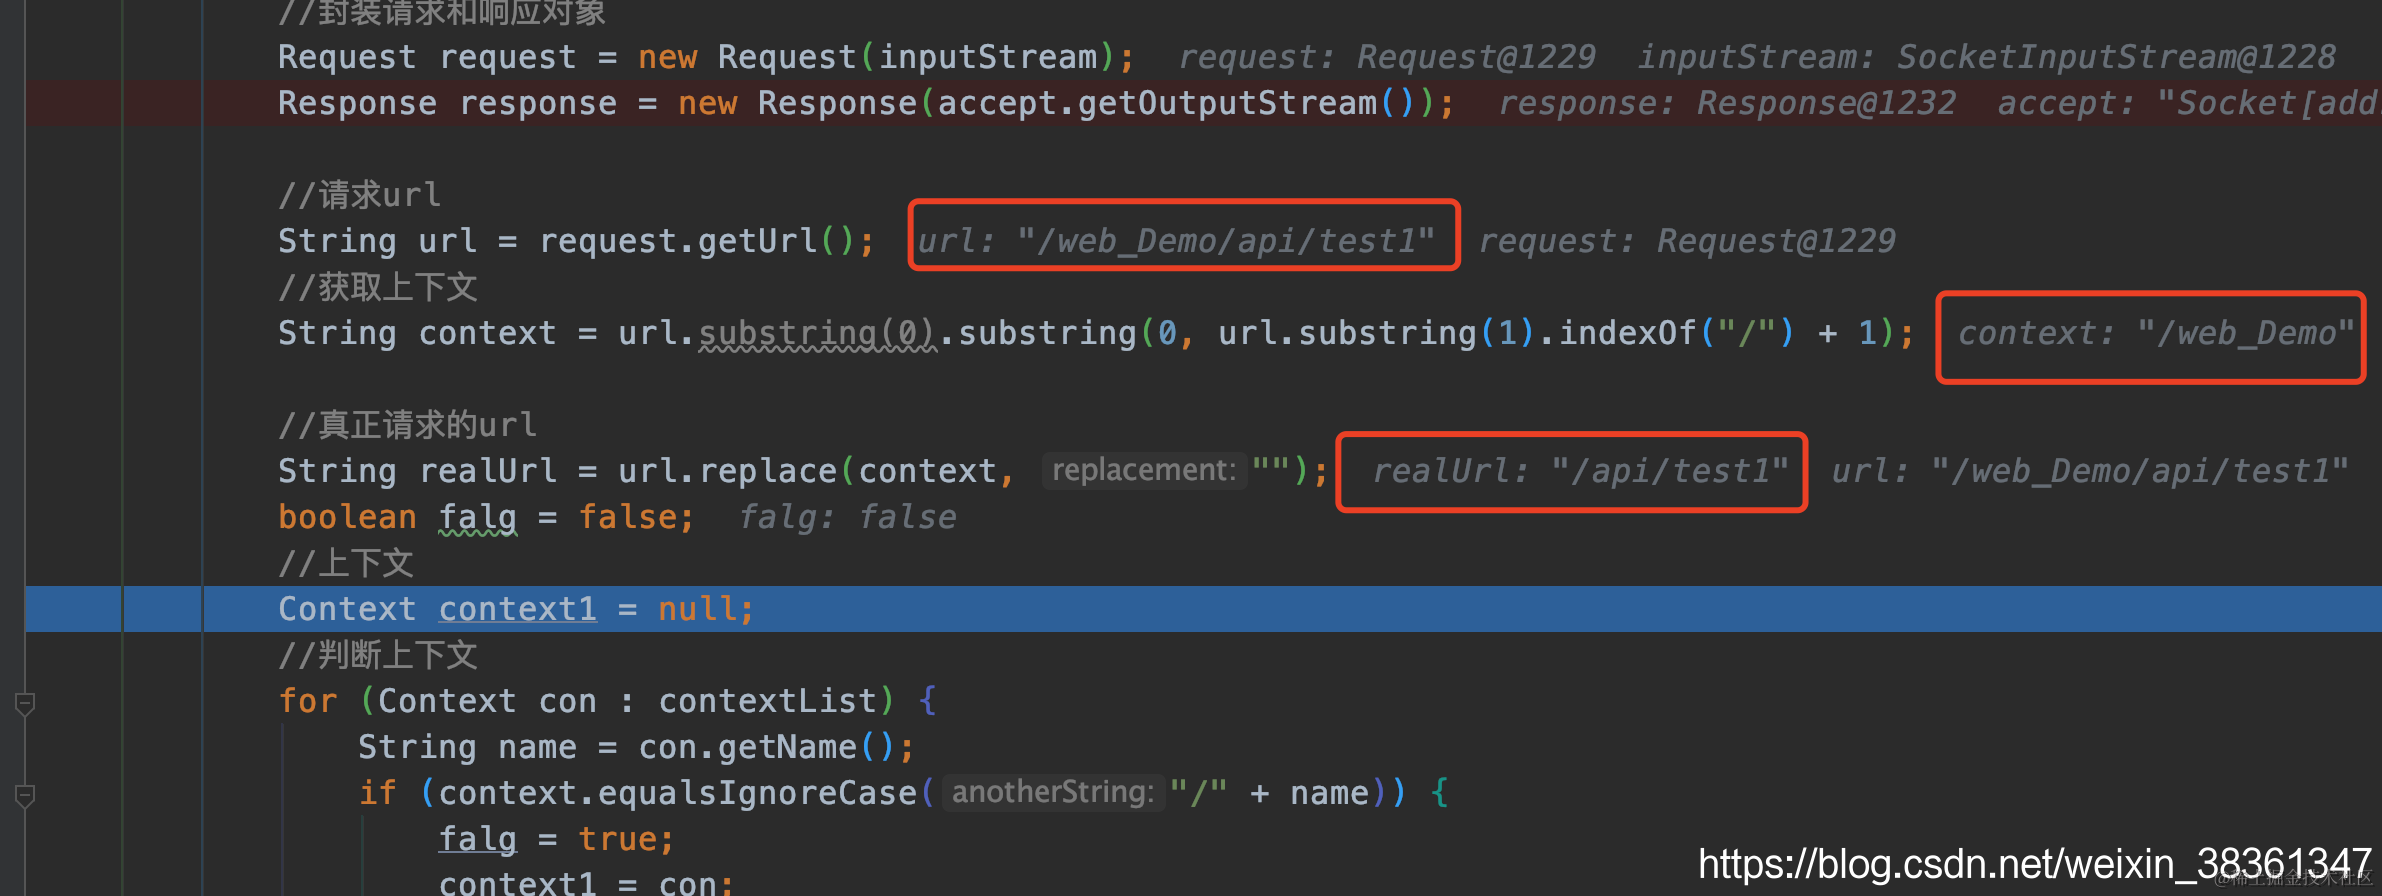
Task: Collapse the for-loop fold marker in the gutter
Action: tap(25, 704)
